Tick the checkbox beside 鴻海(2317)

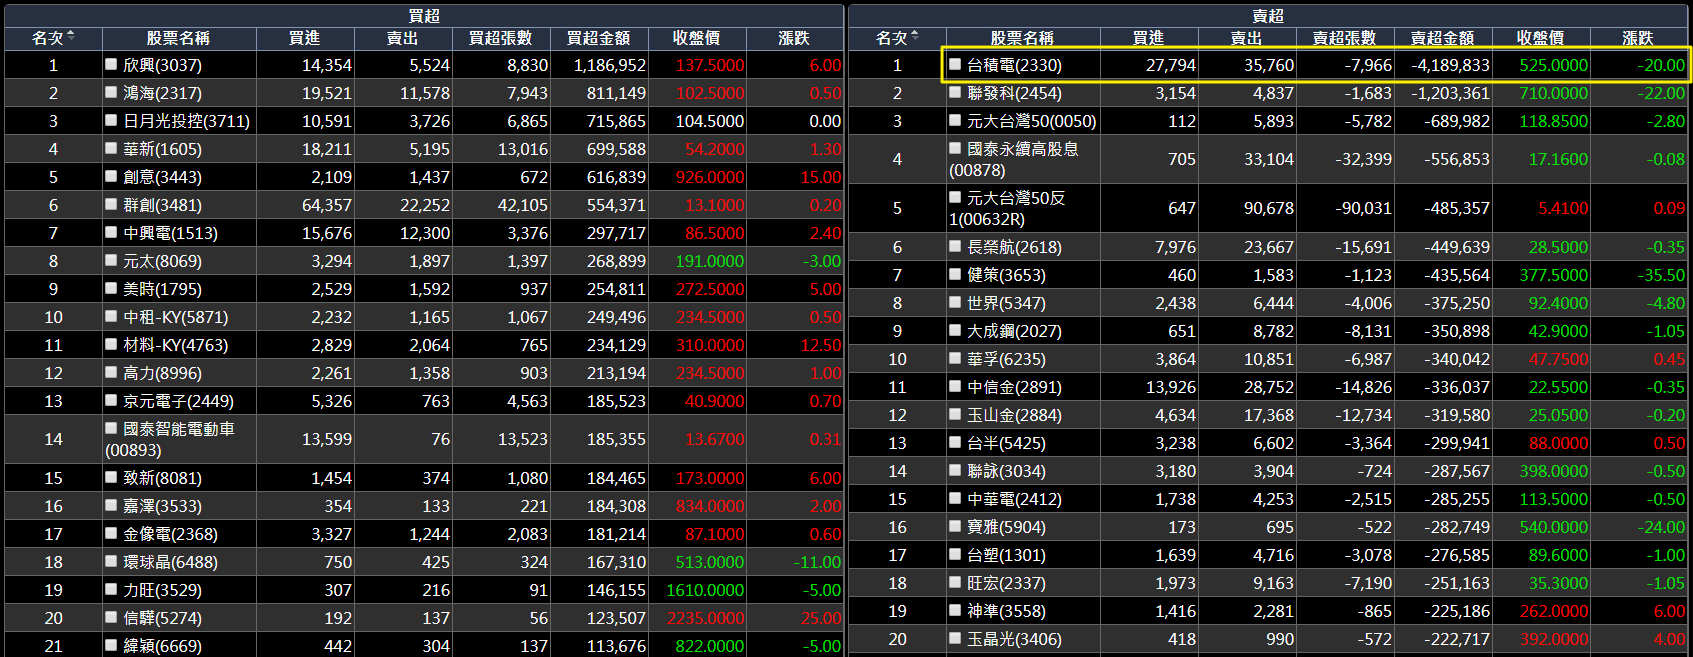tap(111, 92)
